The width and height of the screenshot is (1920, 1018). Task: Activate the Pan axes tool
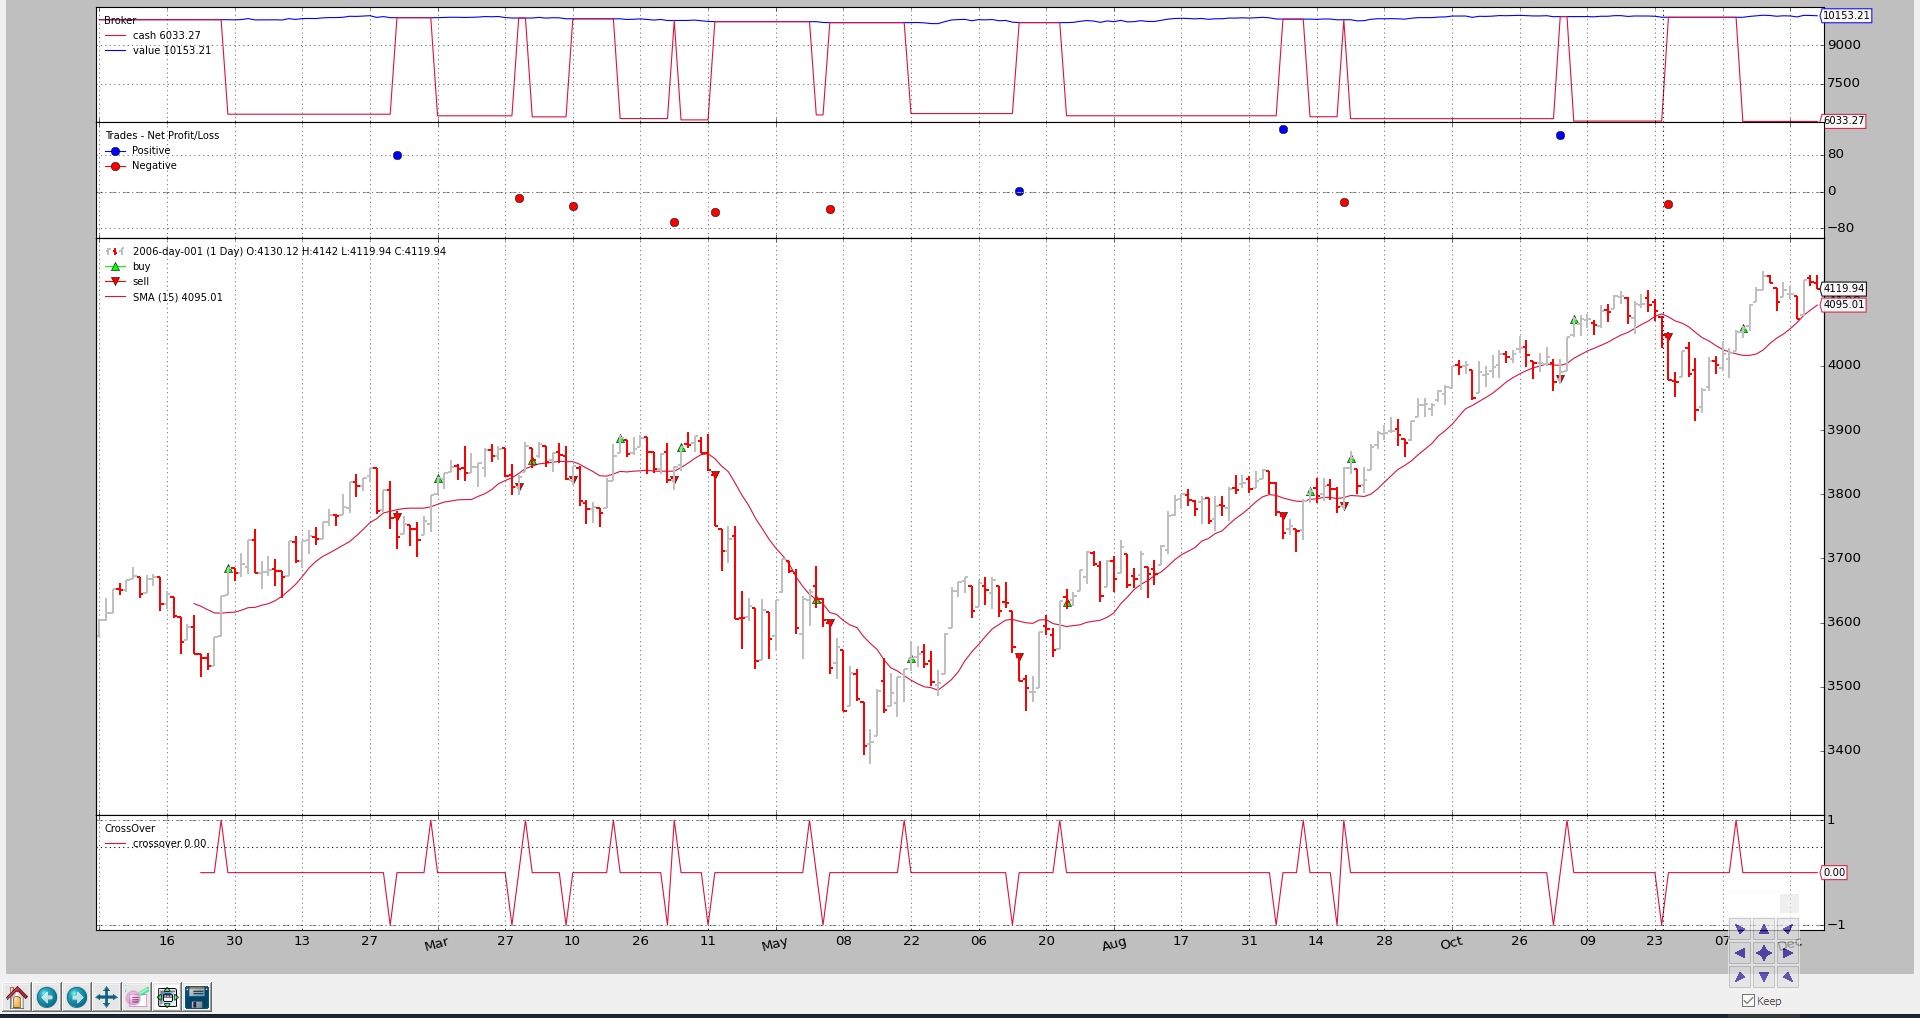[x=107, y=997]
